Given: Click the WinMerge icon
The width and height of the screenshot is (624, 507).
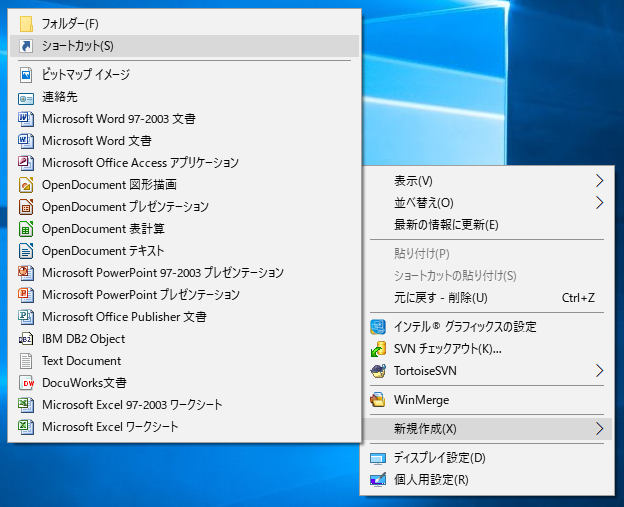Looking at the screenshot, I should [378, 400].
